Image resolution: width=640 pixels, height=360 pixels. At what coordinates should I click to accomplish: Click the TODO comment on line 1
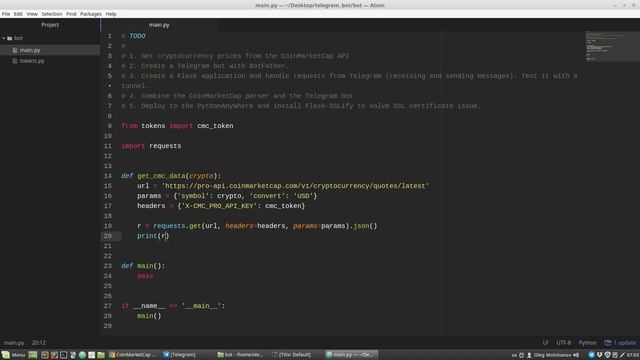point(133,36)
